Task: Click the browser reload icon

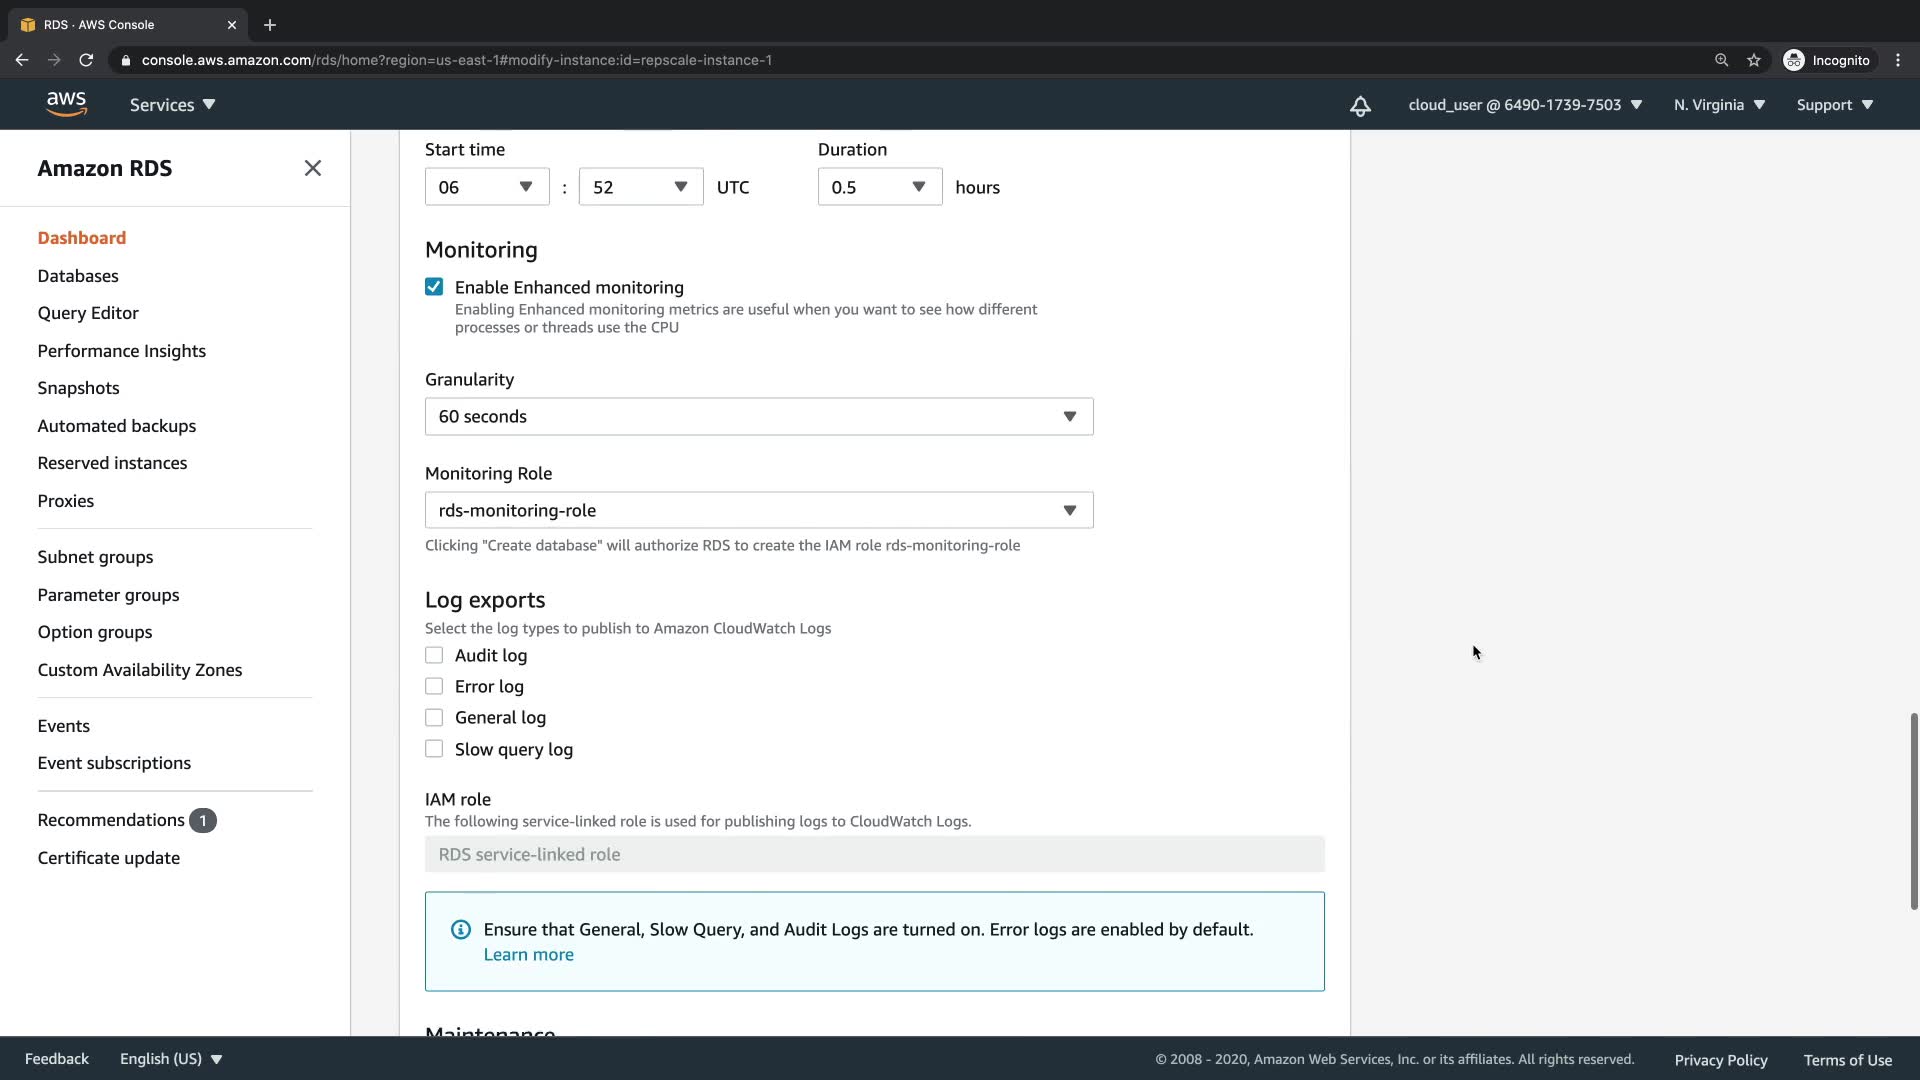Action: [86, 60]
